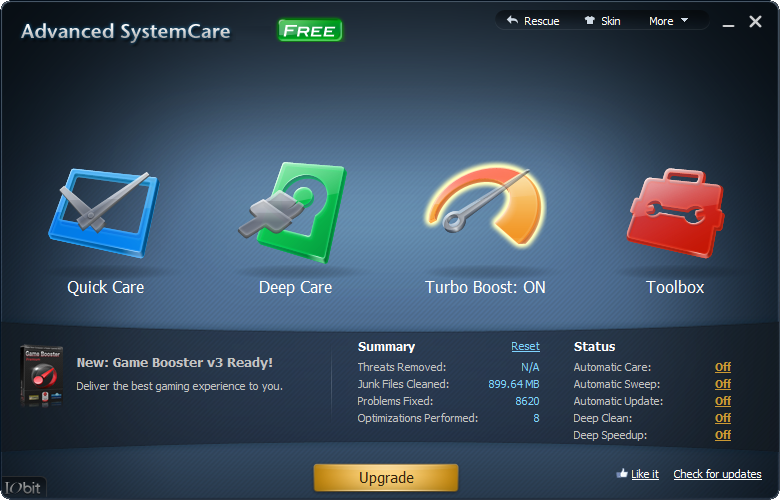
Task: Close the Advanced SystemCare window
Action: pos(755,21)
